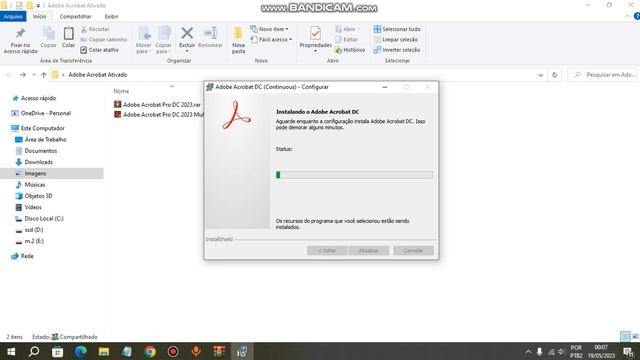Show hidden system tray icons

coord(529,351)
